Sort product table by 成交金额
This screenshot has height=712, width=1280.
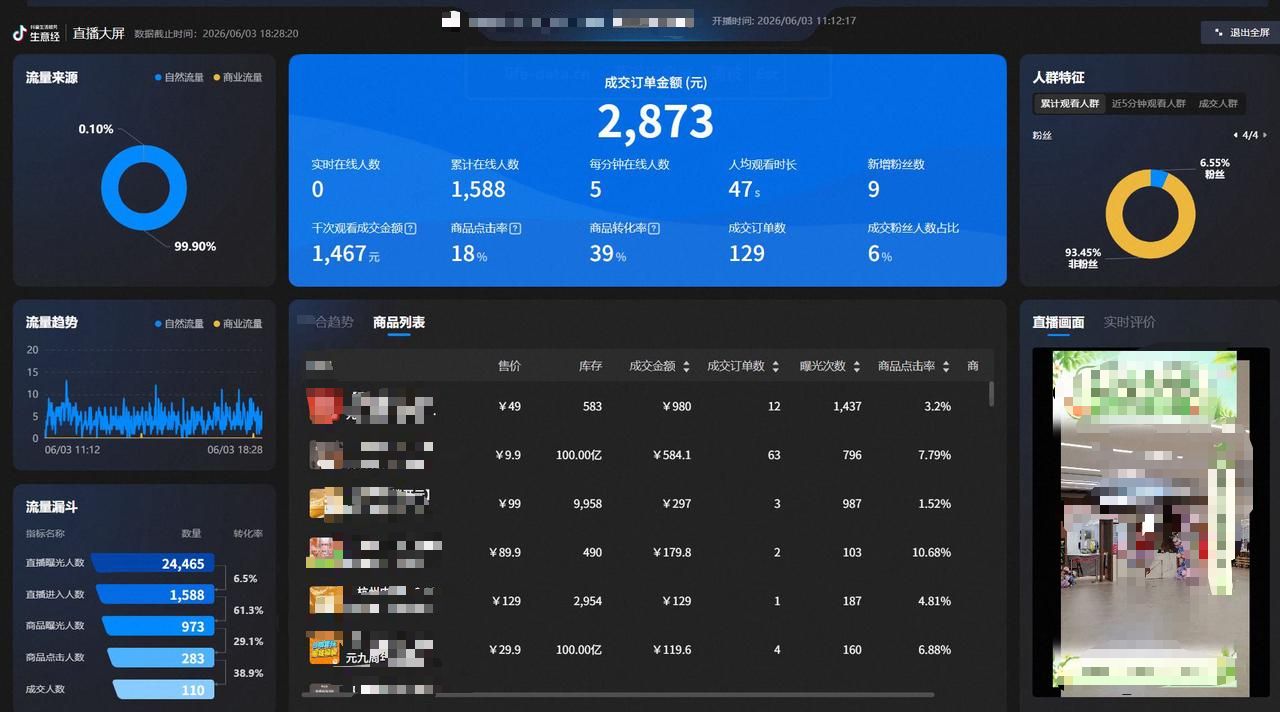point(686,367)
